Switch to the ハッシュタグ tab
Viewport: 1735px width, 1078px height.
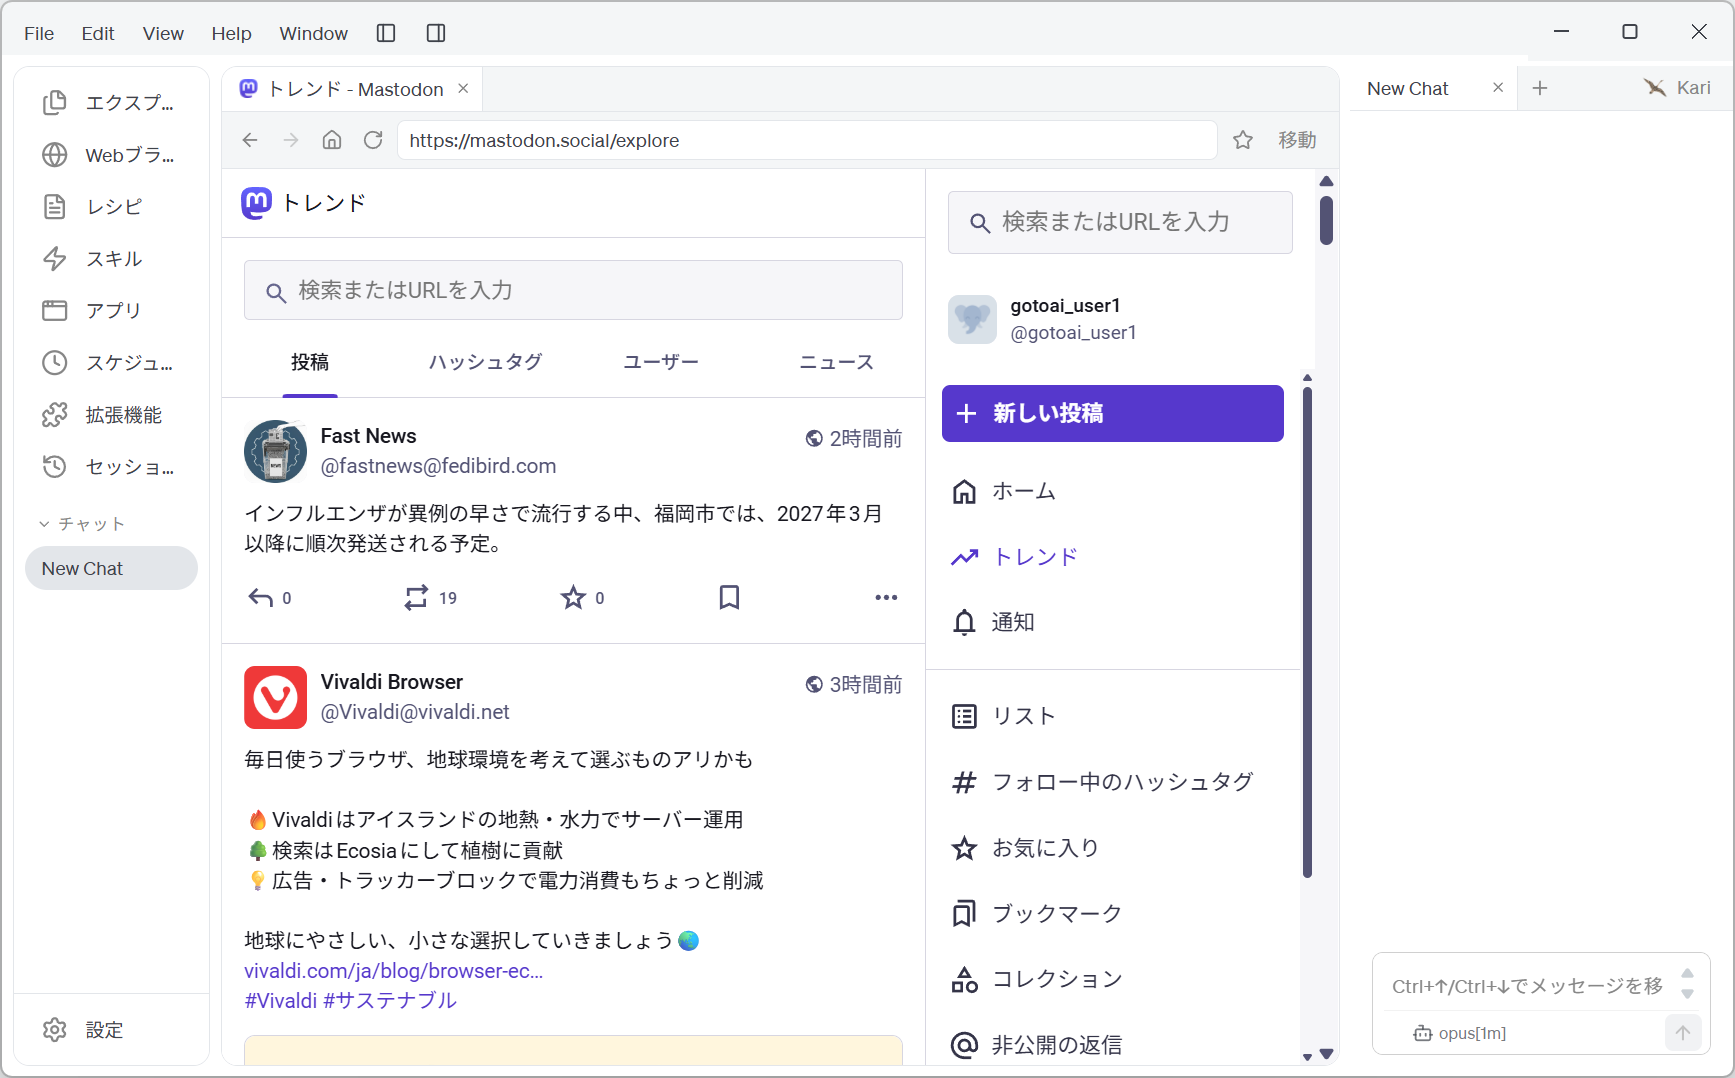pos(485,362)
